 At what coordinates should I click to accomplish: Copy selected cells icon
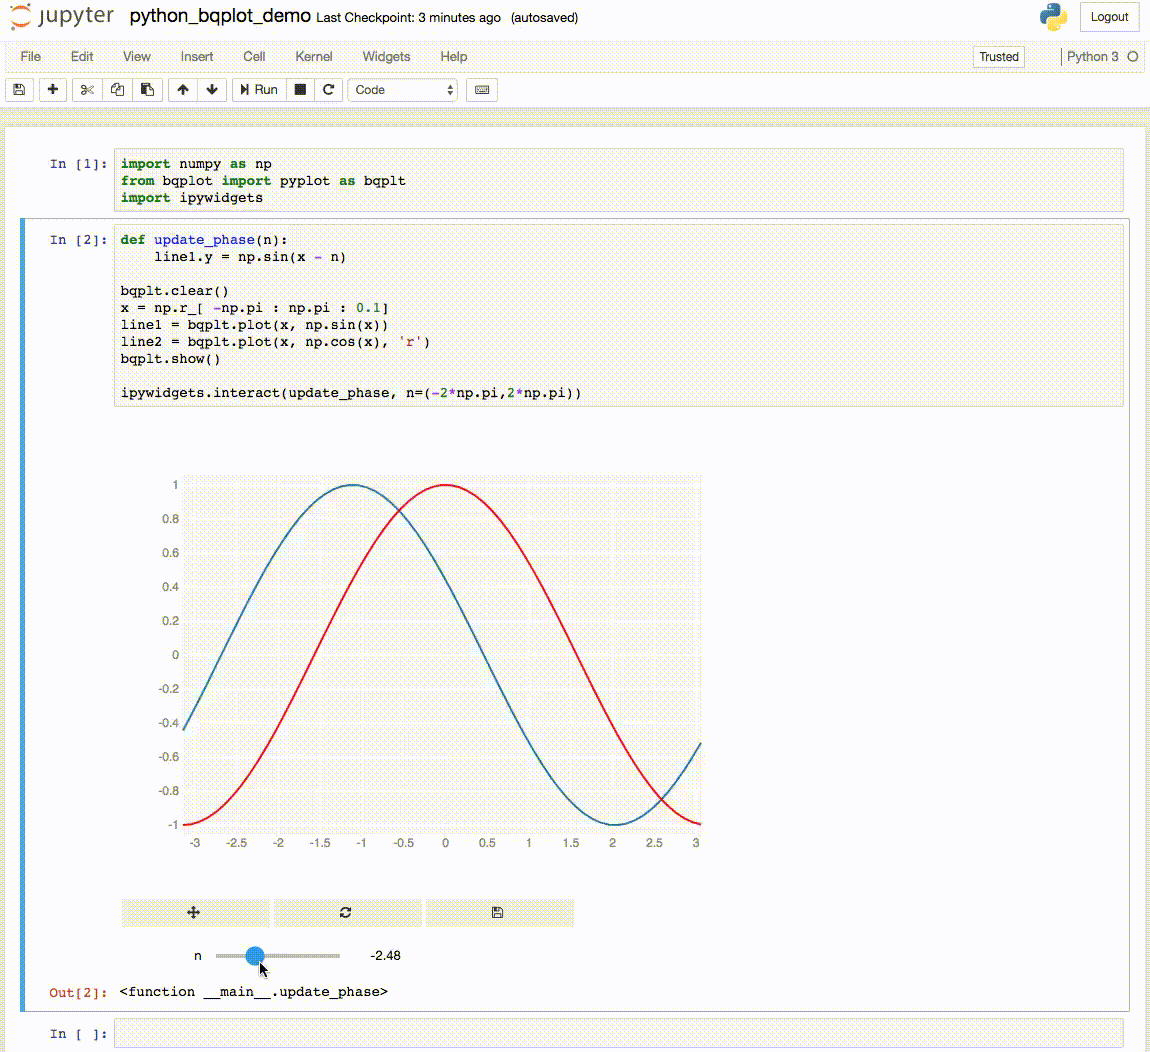[x=117, y=90]
